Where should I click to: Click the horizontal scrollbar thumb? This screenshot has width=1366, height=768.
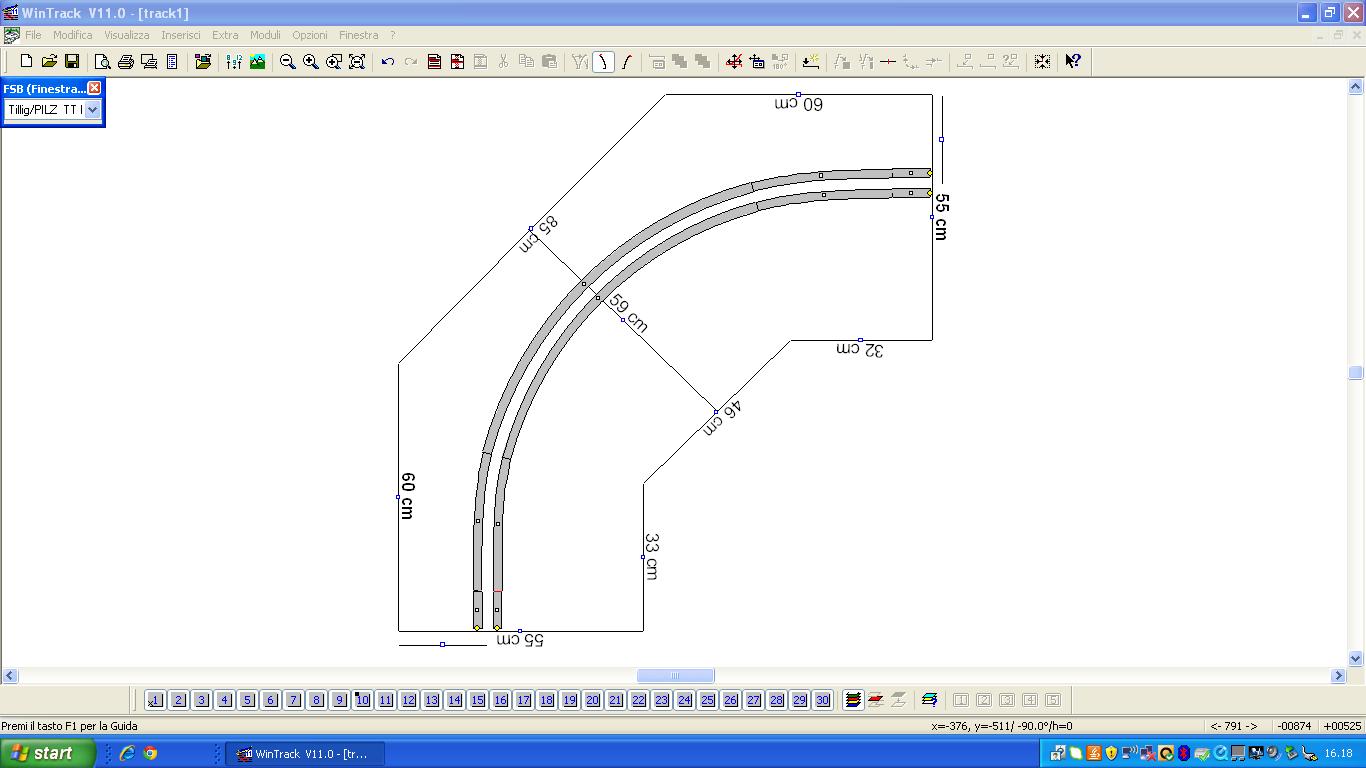675,675
